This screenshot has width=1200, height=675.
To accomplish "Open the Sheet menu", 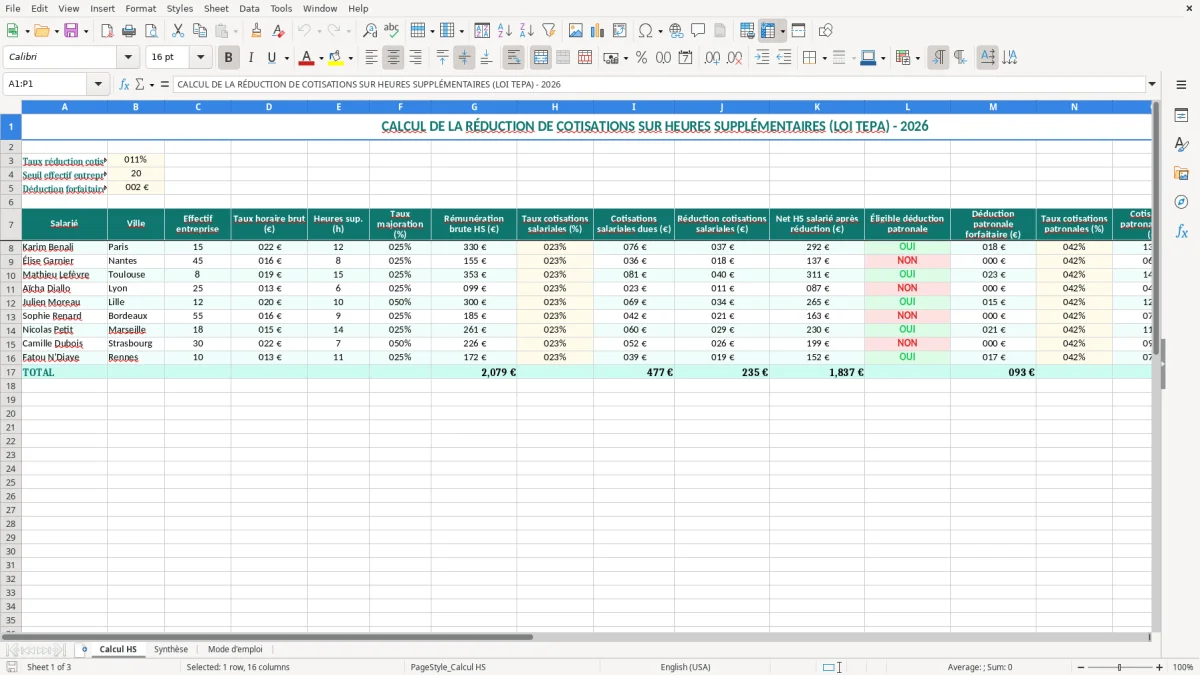I will (216, 8).
